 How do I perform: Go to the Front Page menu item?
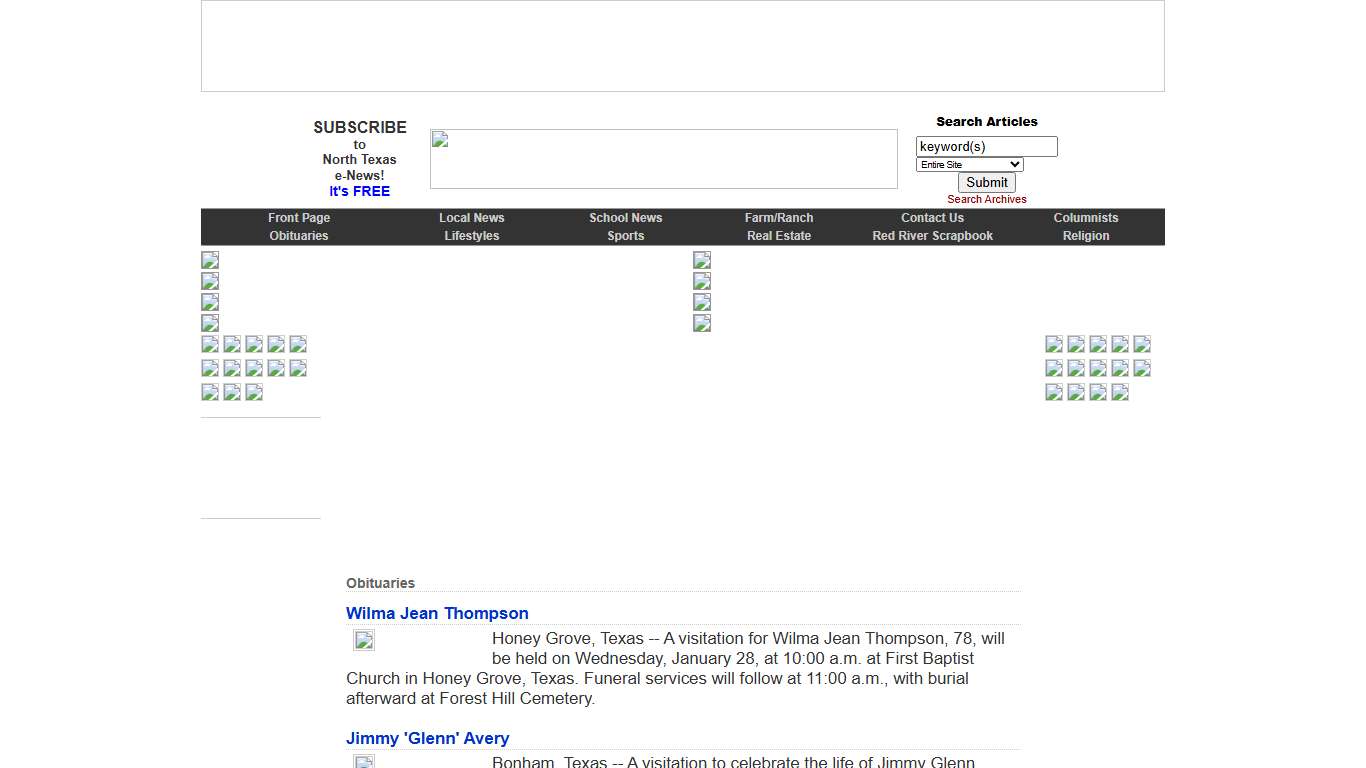(299, 218)
